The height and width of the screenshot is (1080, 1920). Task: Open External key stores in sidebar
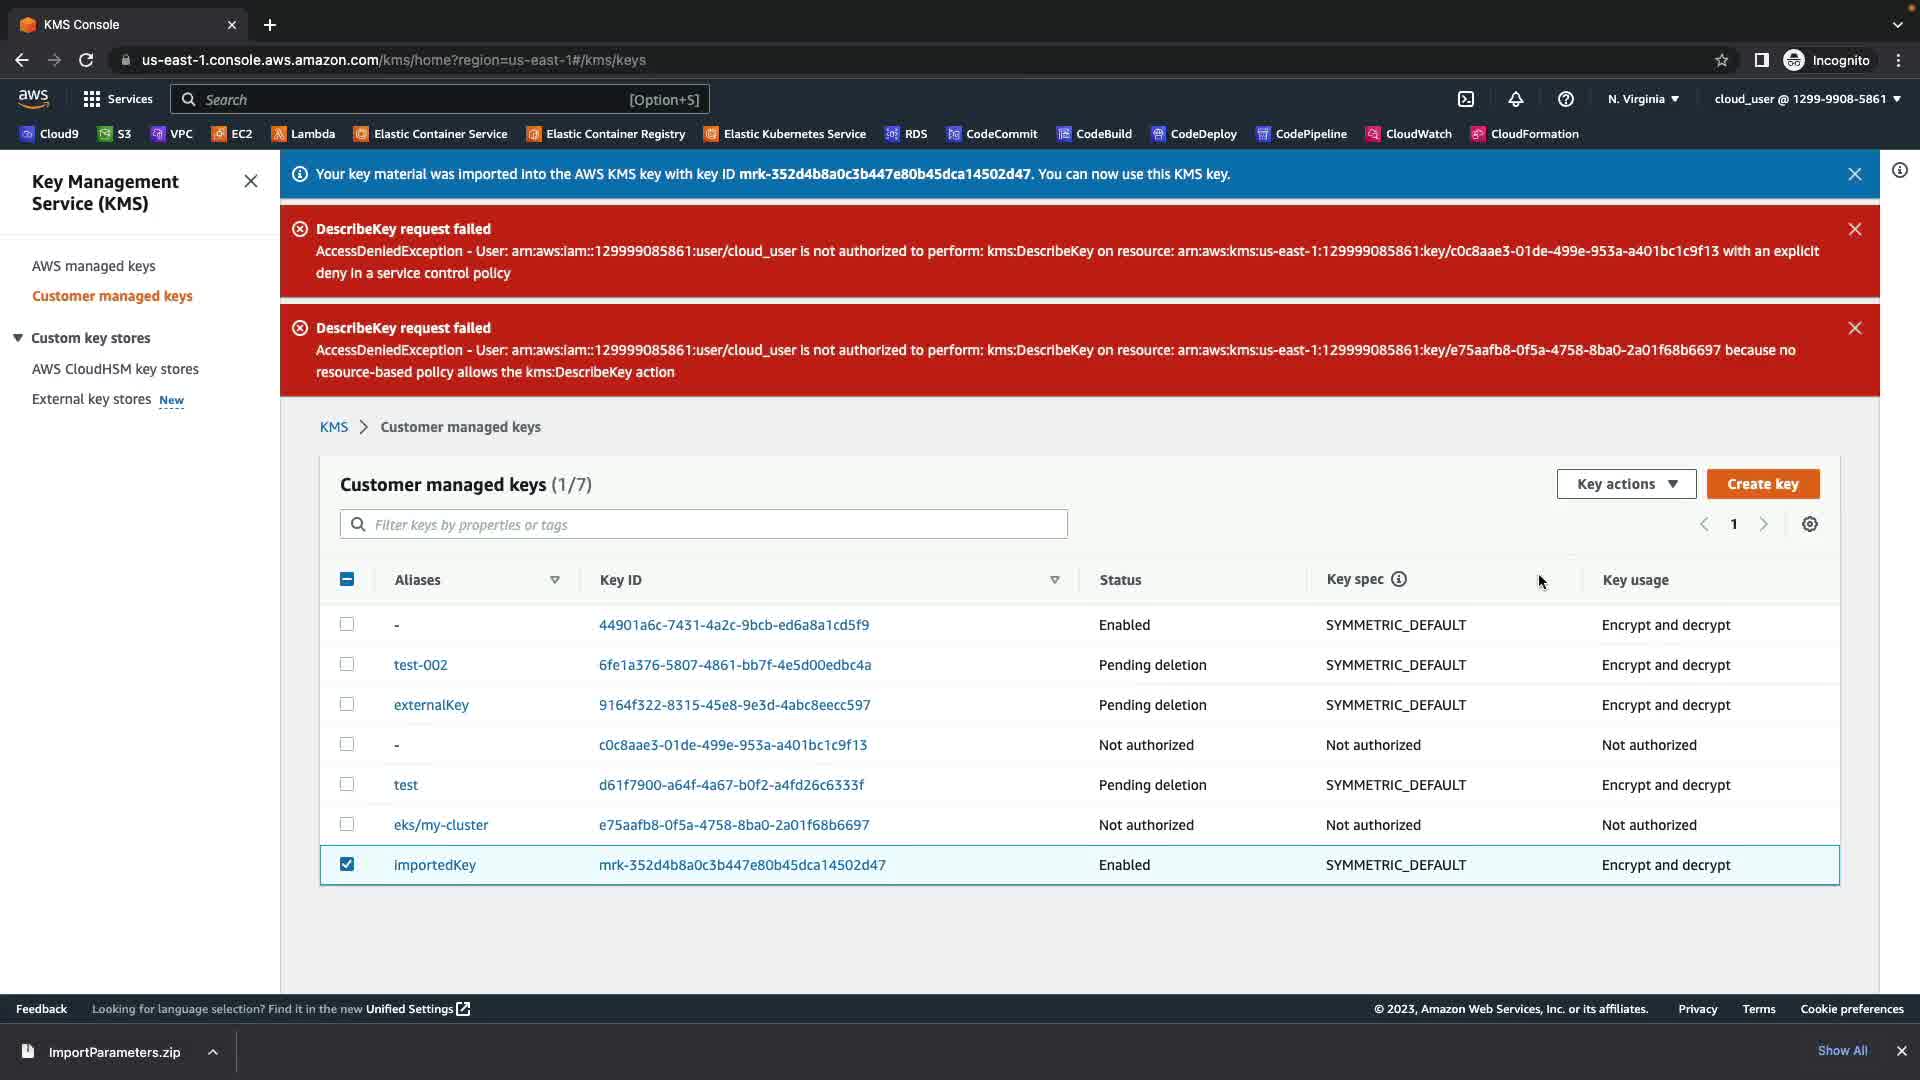click(92, 399)
